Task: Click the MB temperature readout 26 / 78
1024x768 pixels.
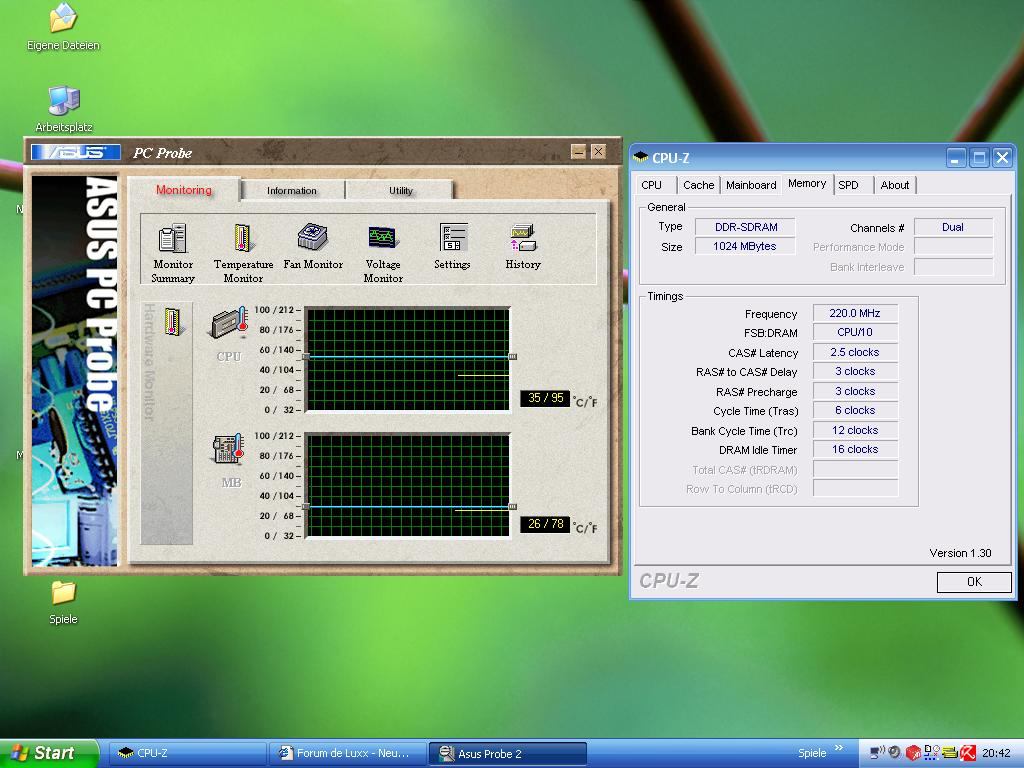Action: pyautogui.click(x=545, y=524)
